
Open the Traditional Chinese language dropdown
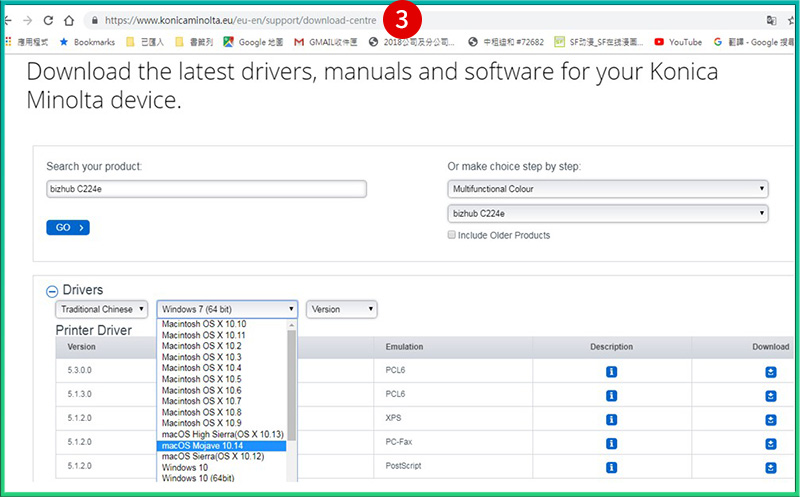pyautogui.click(x=102, y=310)
